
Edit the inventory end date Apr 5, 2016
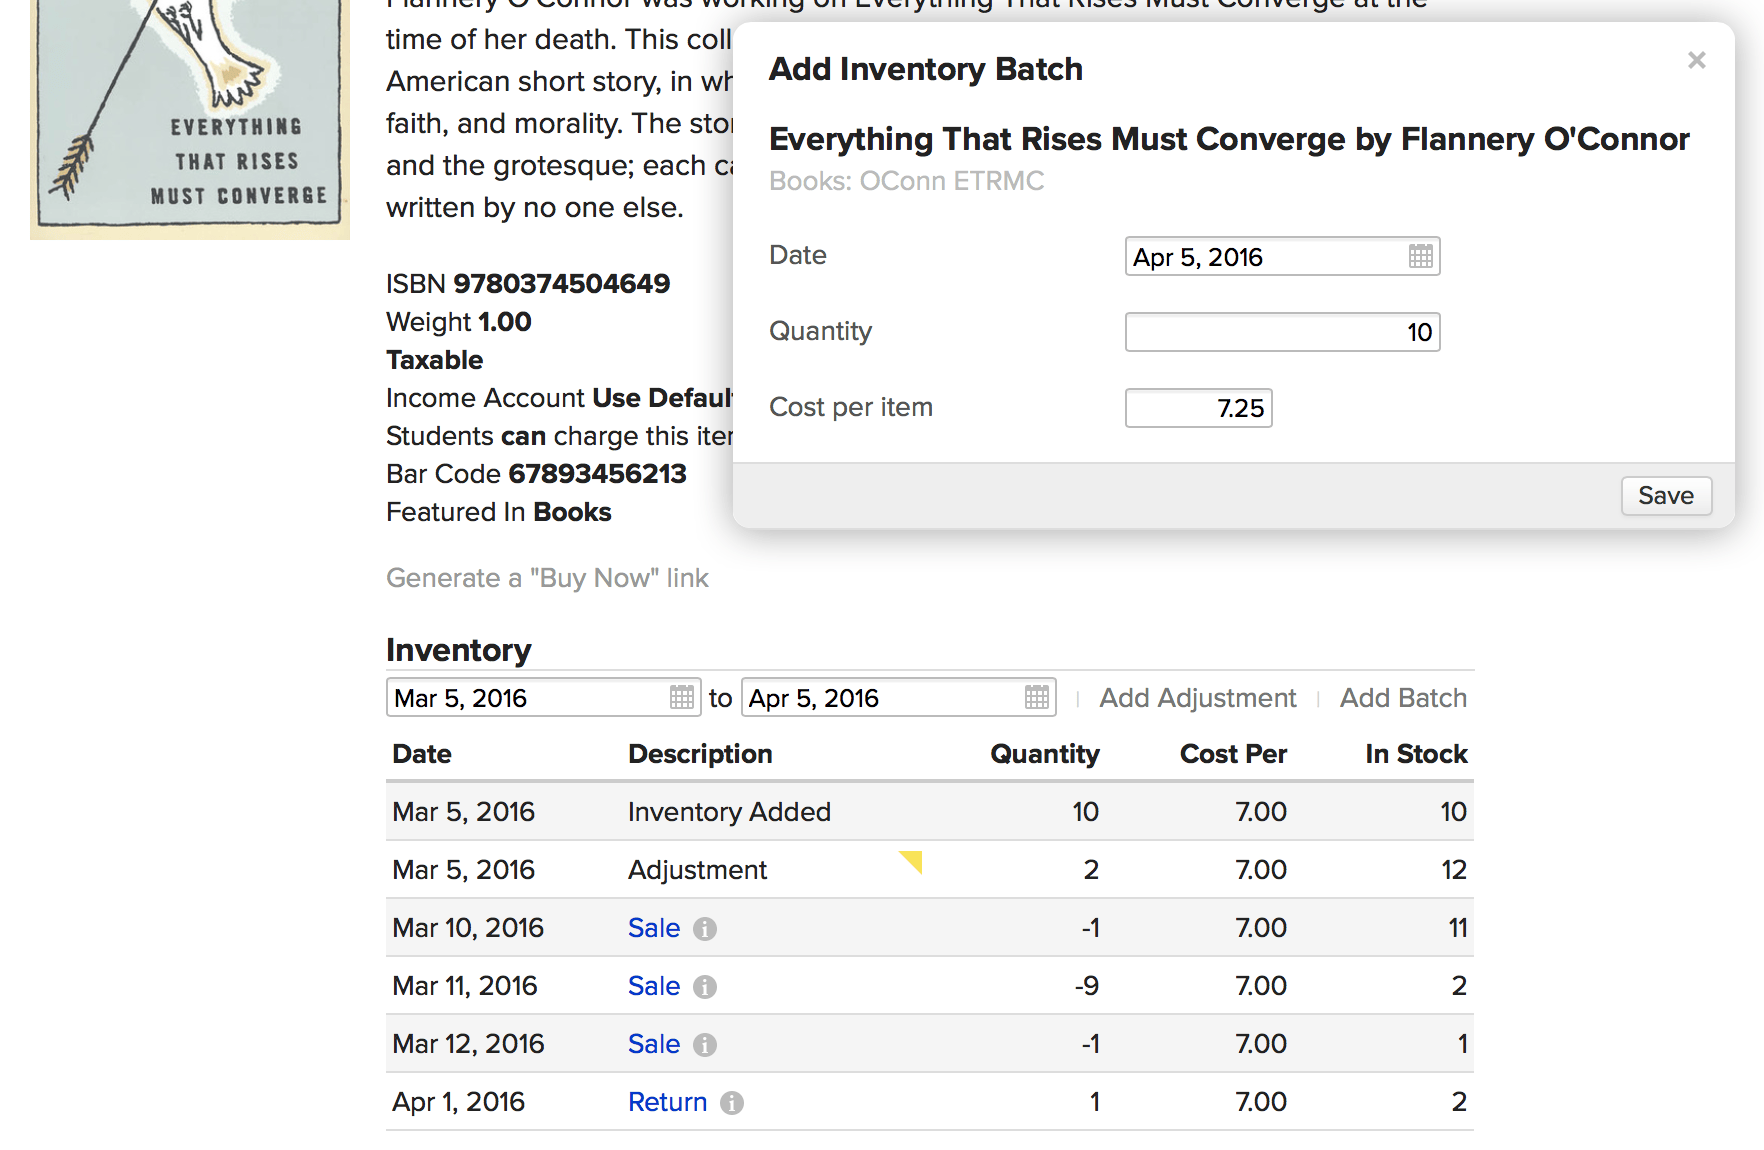pyautogui.click(x=898, y=698)
